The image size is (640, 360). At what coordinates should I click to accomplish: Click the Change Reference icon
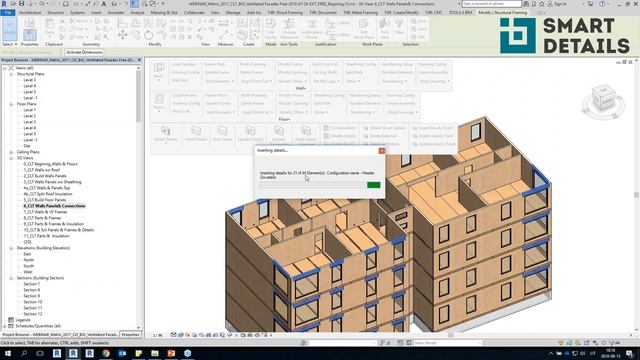289,29
